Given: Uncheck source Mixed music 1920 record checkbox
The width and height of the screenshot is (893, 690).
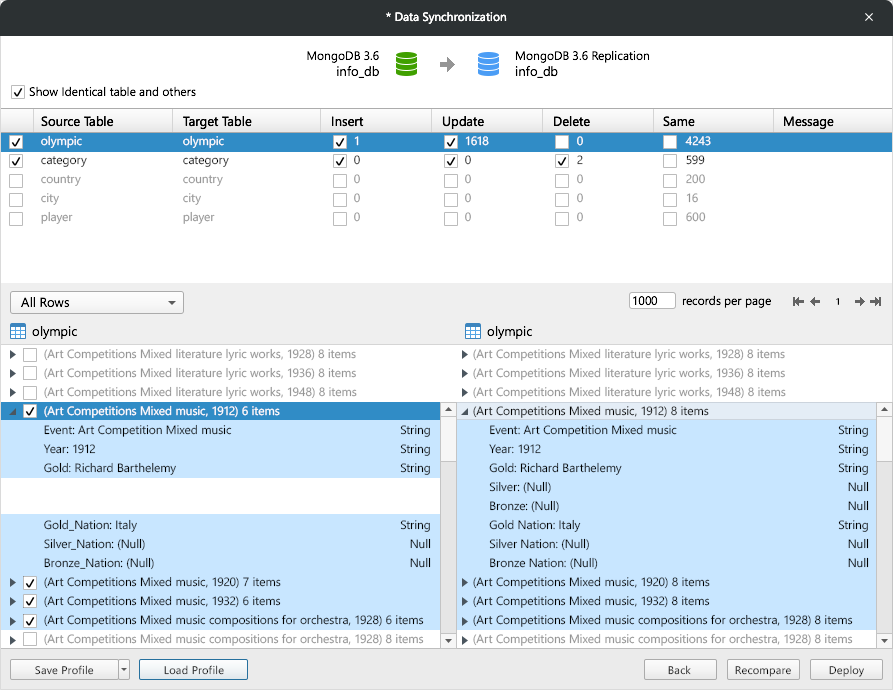Looking at the screenshot, I should coord(30,583).
